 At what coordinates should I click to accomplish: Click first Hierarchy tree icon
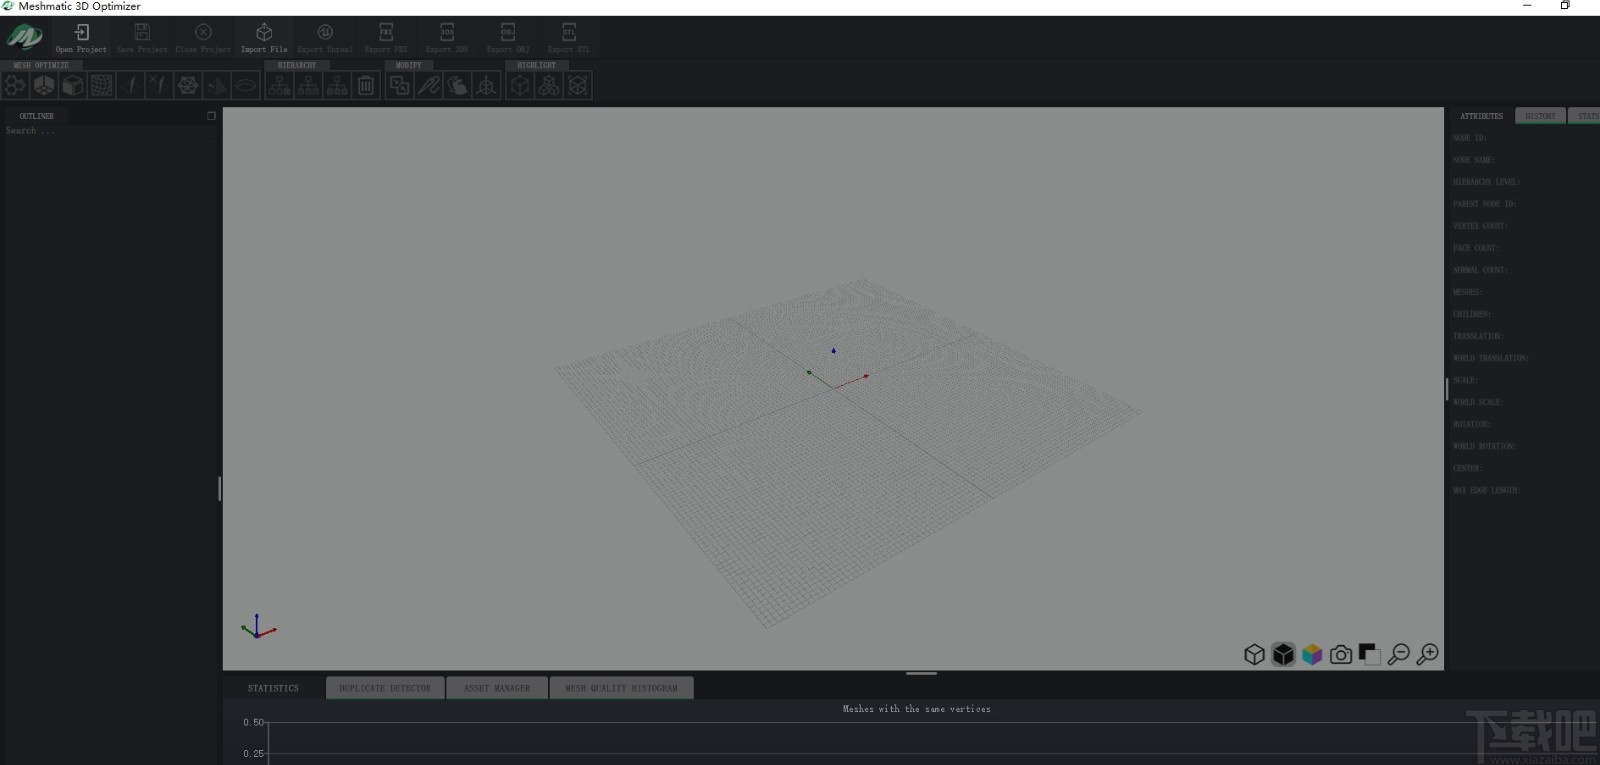pos(279,86)
